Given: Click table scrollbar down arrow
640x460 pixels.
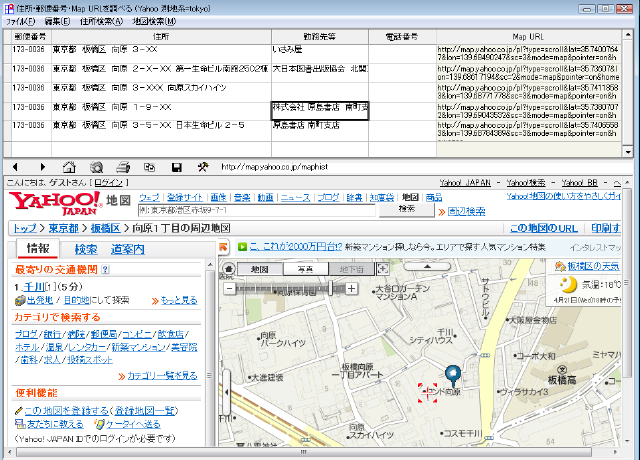Looking at the screenshot, I should pos(628,152).
